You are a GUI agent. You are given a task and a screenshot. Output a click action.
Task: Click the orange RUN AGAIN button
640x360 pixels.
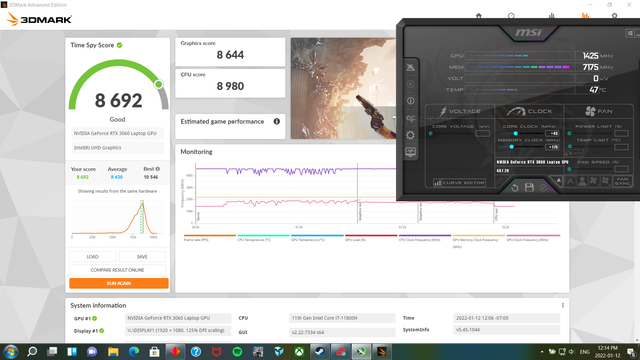(x=119, y=283)
